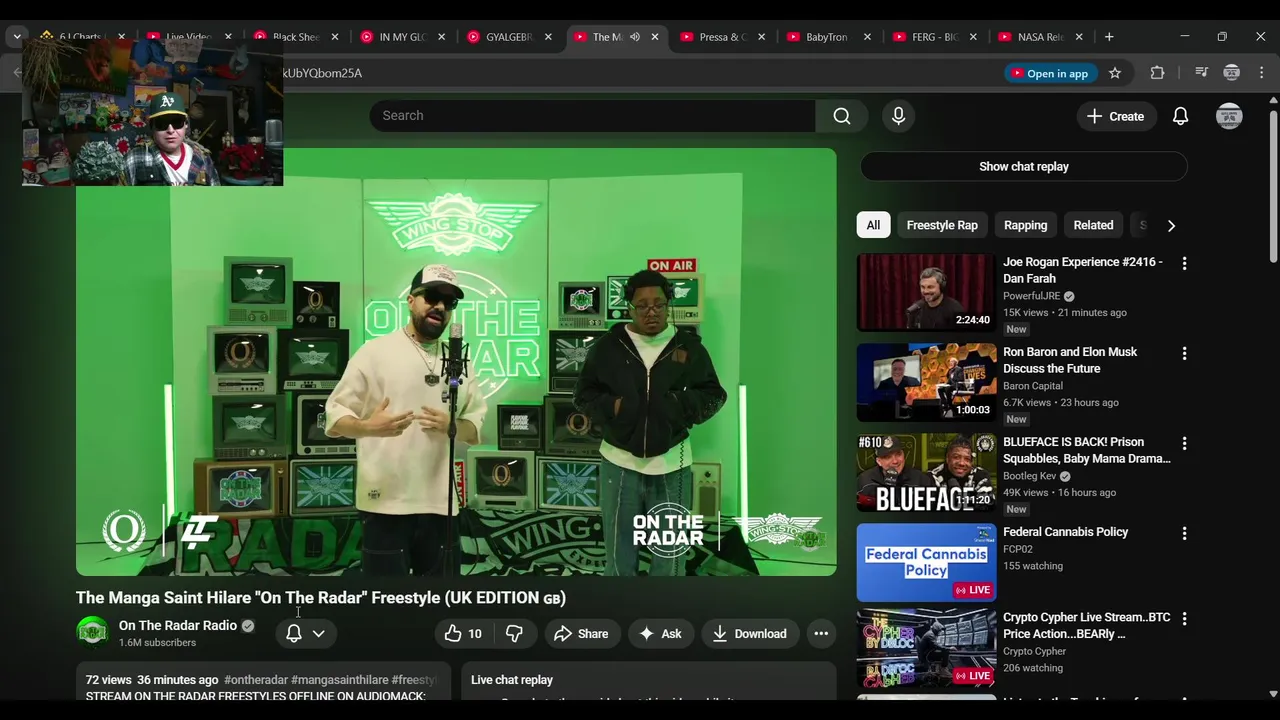Open tab search dropdown arrow
1280x720 pixels.
pyautogui.click(x=16, y=37)
